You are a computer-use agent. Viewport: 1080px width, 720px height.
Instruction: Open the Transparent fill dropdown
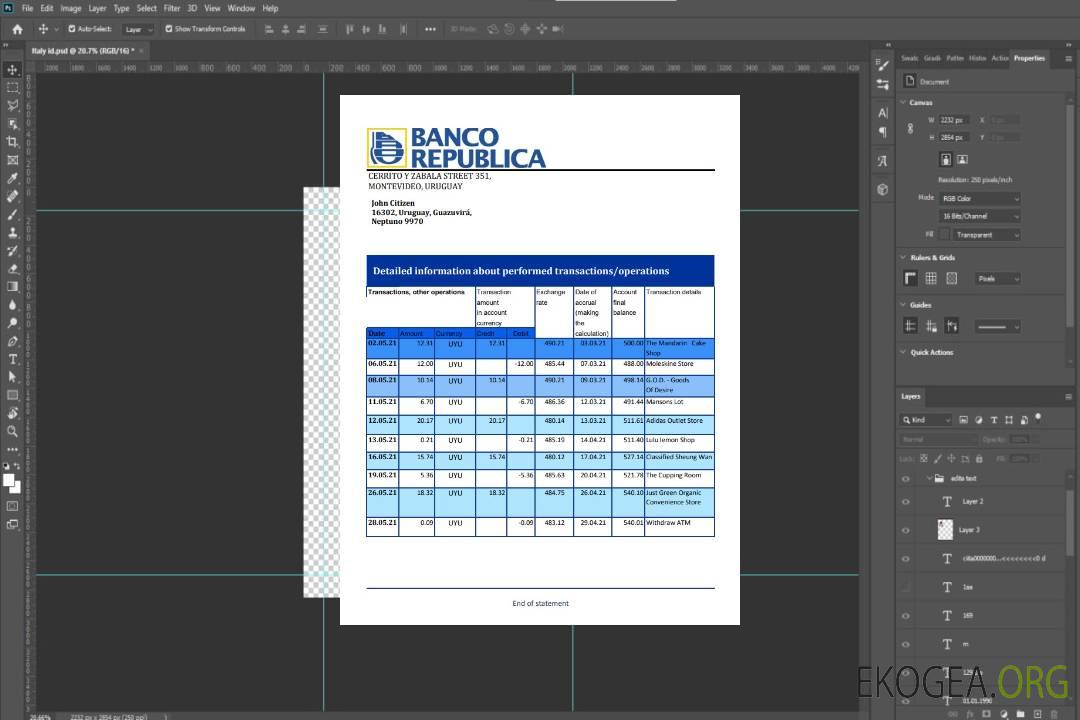coord(986,235)
